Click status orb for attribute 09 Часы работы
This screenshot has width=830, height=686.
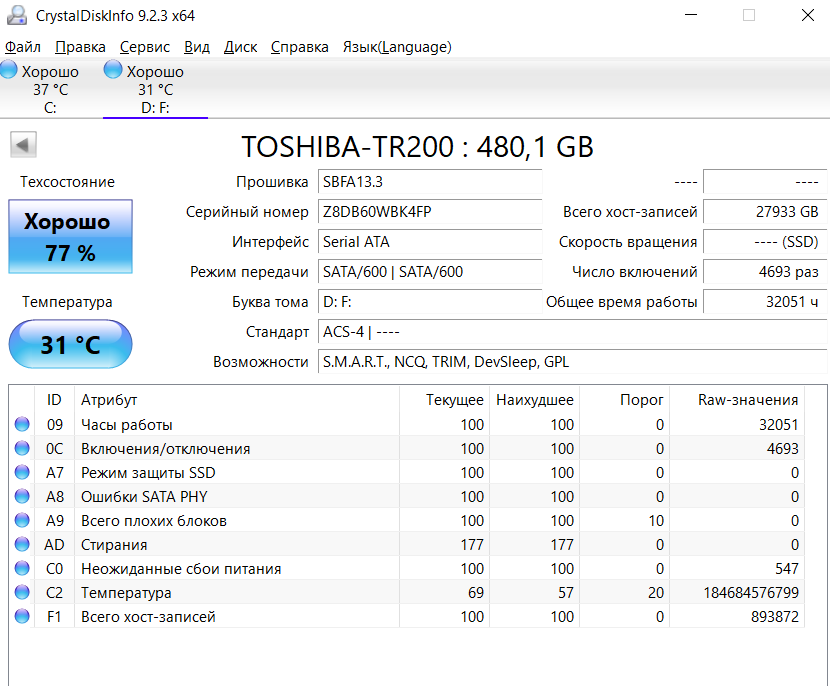pyautogui.click(x=22, y=425)
